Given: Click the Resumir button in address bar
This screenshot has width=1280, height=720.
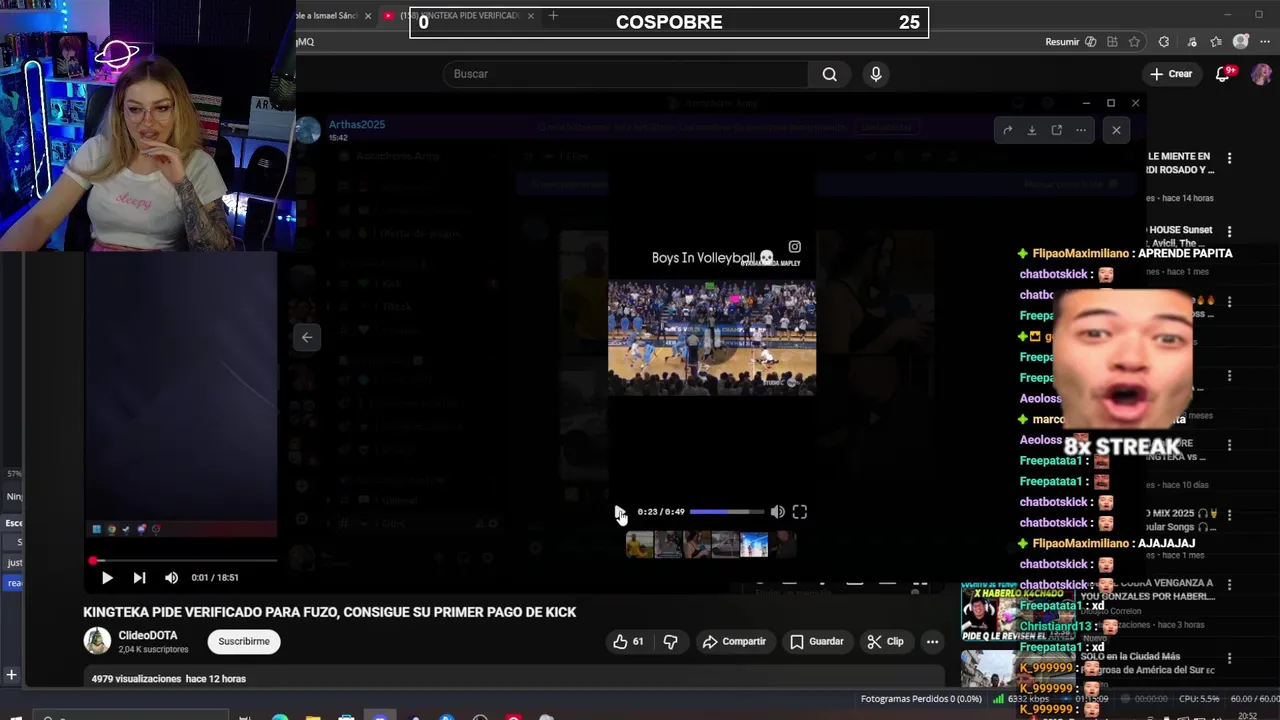Looking at the screenshot, I should 1062,42.
